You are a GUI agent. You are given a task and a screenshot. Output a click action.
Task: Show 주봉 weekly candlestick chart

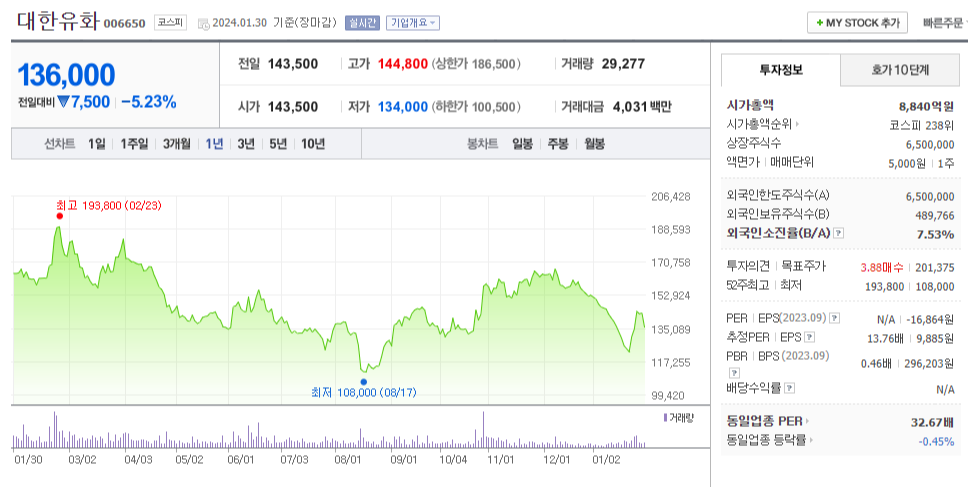click(558, 144)
